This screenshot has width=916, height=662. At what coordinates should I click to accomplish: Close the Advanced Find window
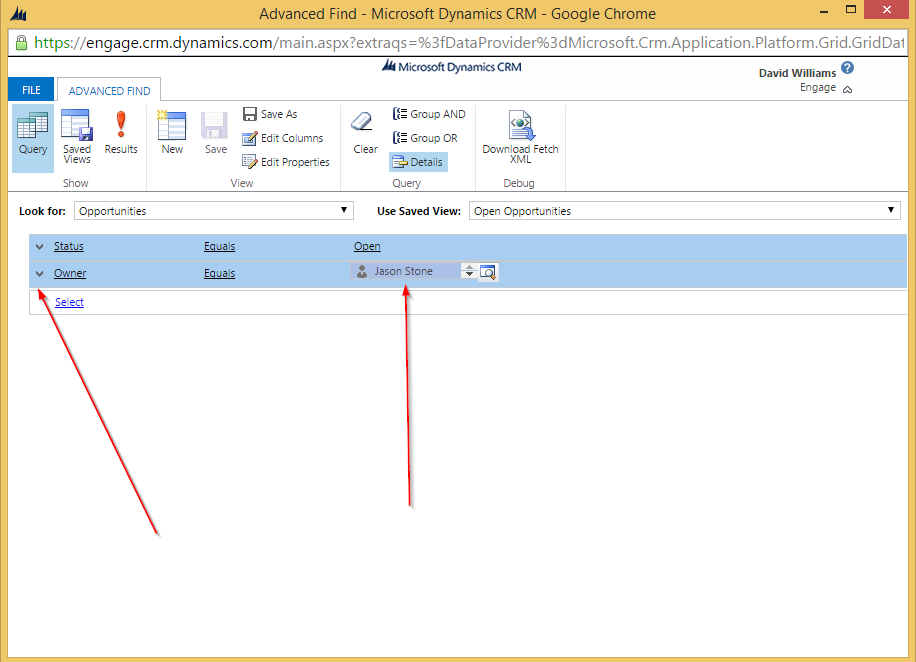[x=886, y=10]
